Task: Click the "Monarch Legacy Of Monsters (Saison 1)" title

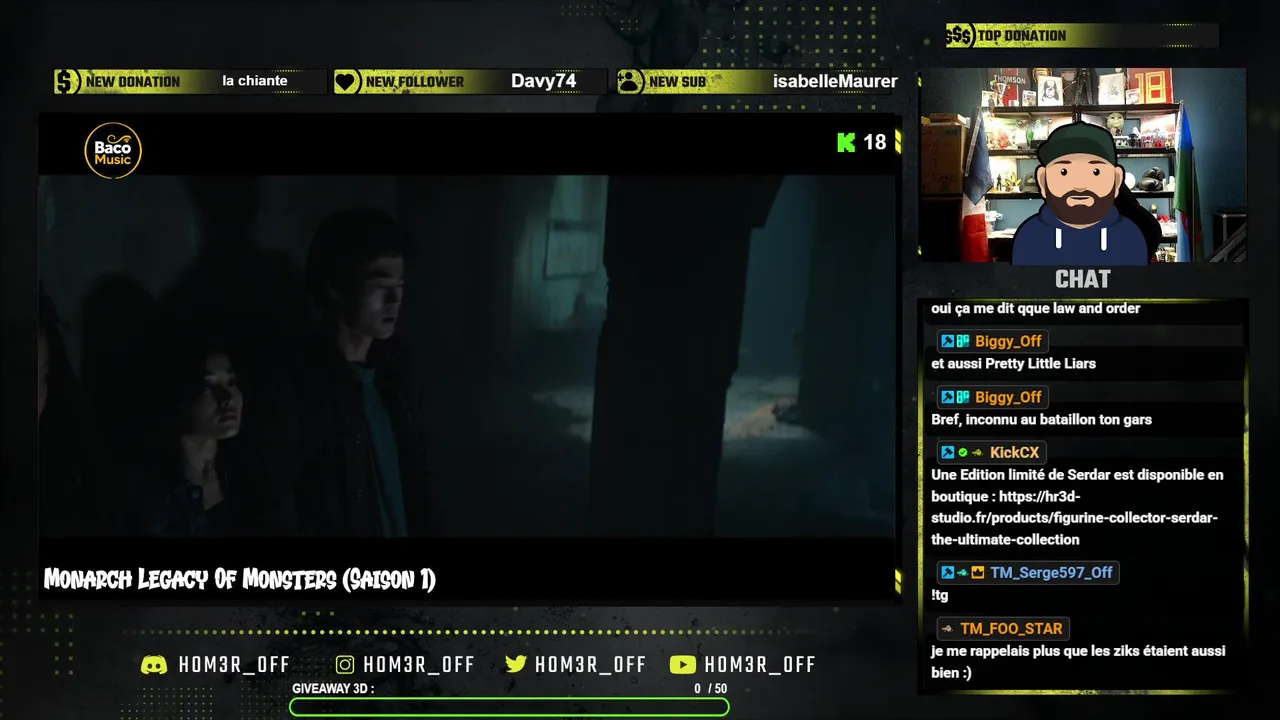Action: click(x=240, y=579)
